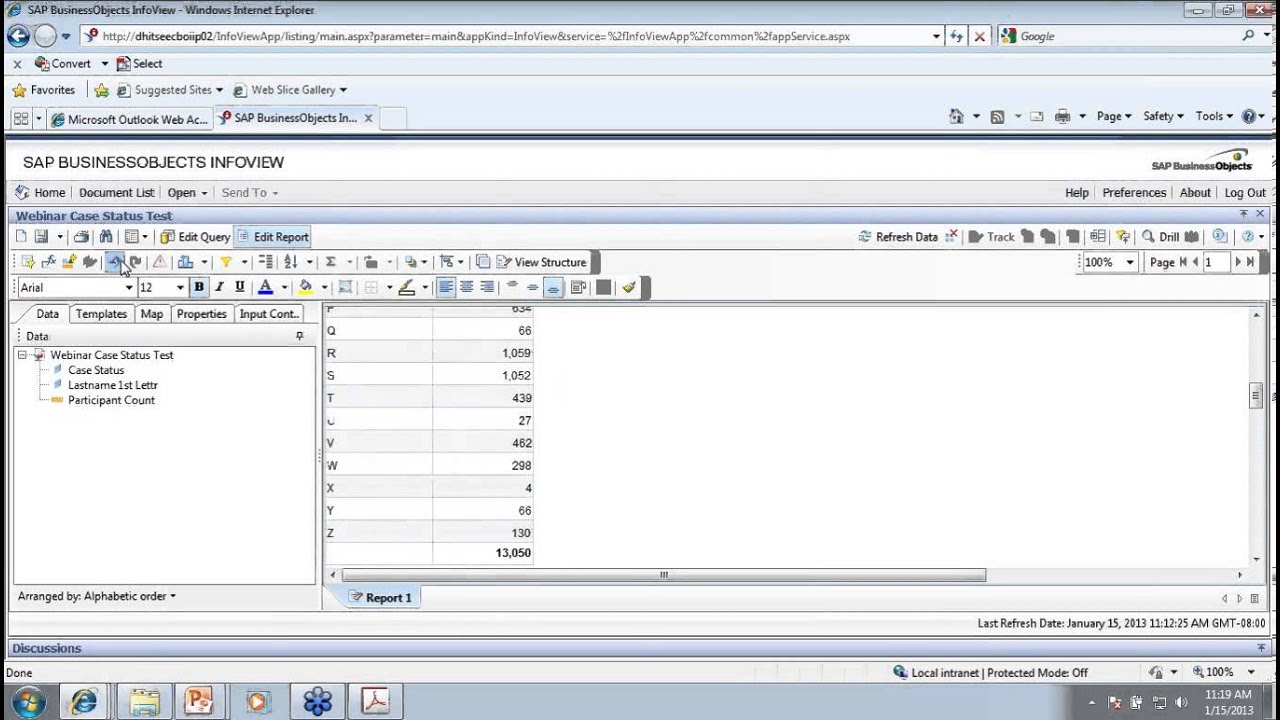Toggle underline formatting
Viewport: 1280px width, 720px height.
pos(240,287)
